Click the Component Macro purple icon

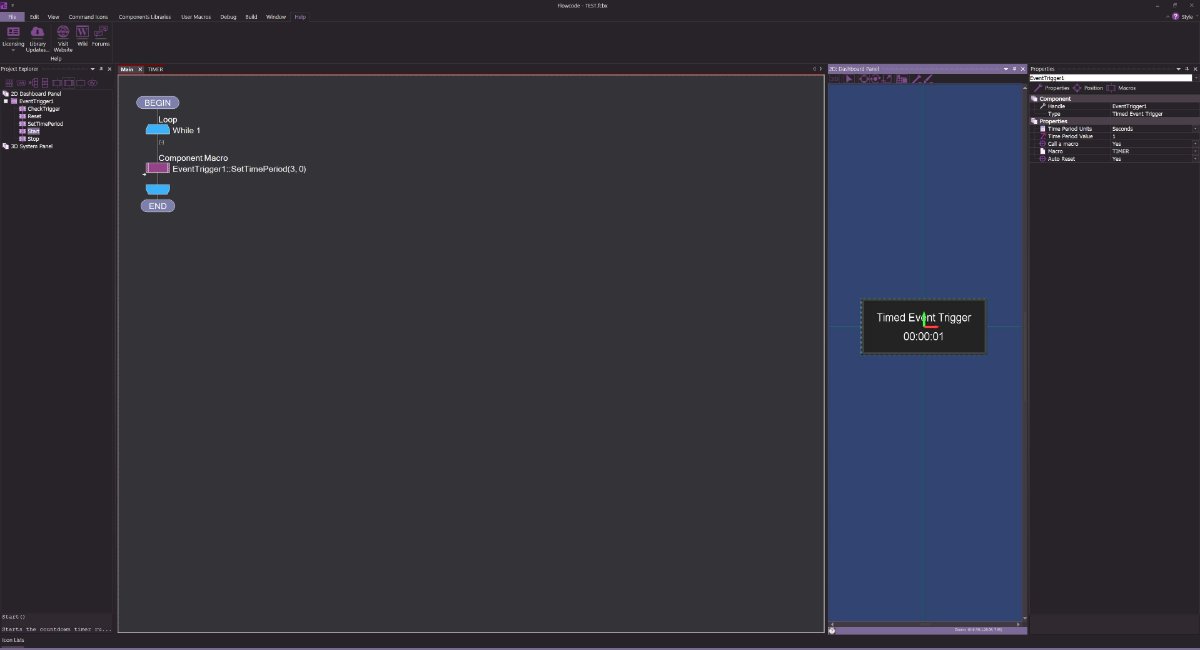point(158,168)
